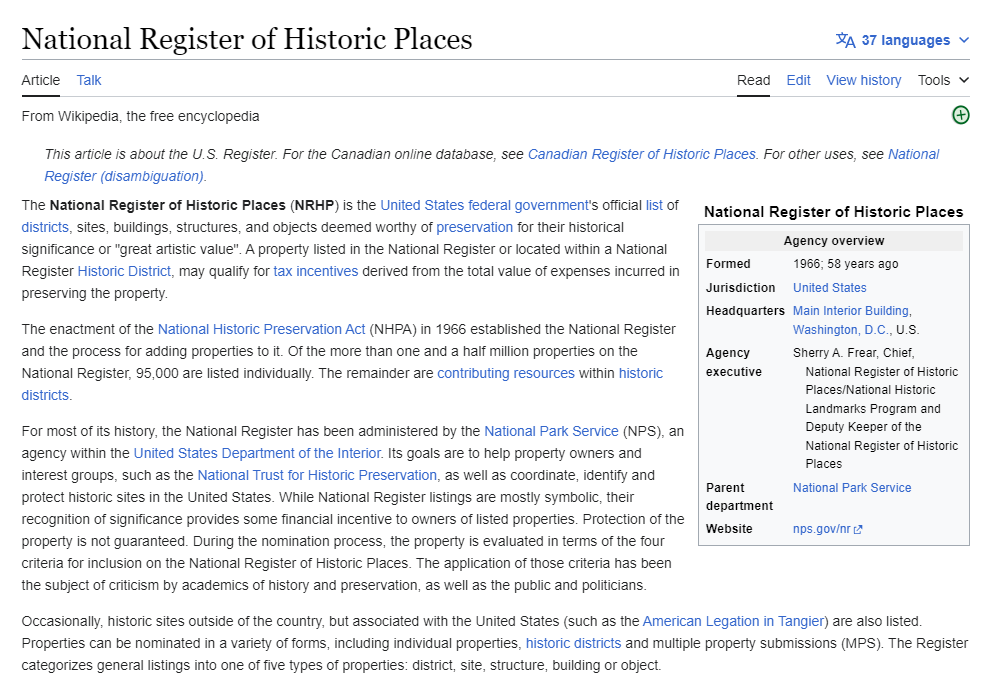The width and height of the screenshot is (994, 674).
Task: Click 'From Wikipedia, the free encyclopedia' text
Action: click(x=140, y=117)
